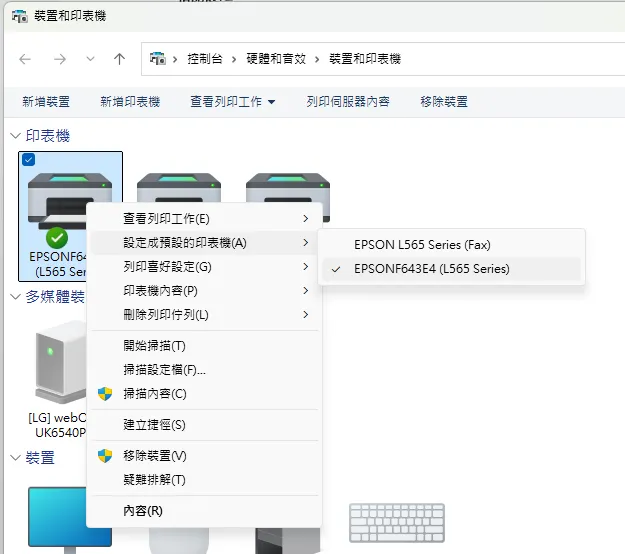Screen dimensions: 625x554
Task: Expand chevron after 硬體和音效 in breadcrumb
Action: pos(317,59)
